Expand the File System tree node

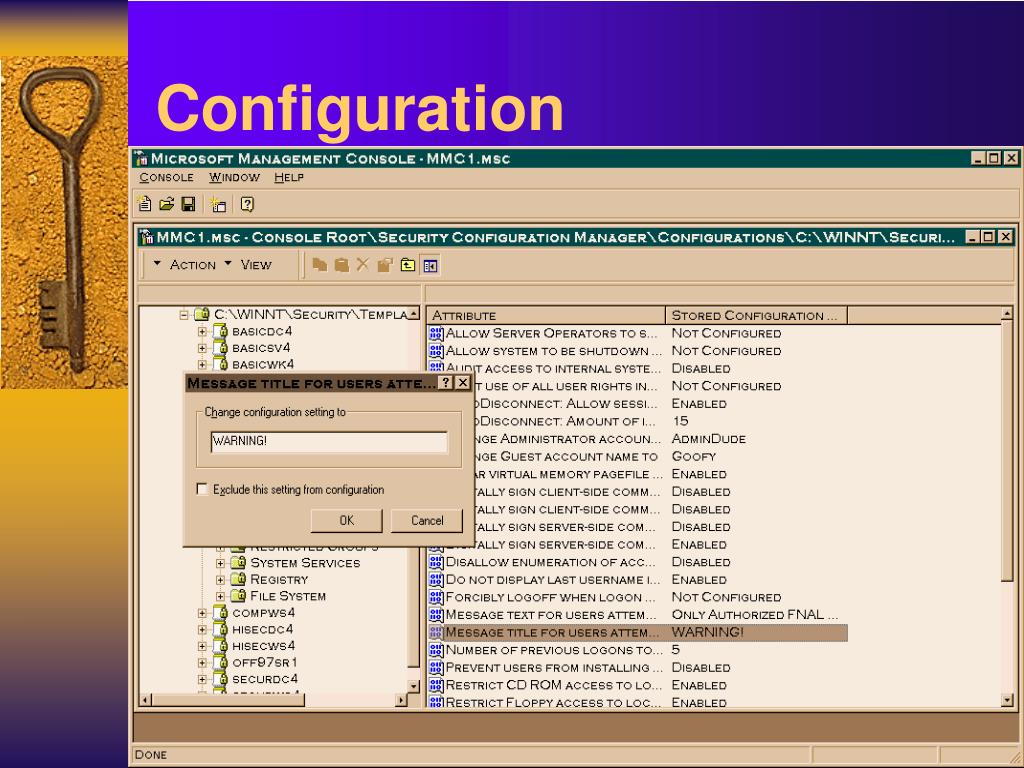[221, 596]
